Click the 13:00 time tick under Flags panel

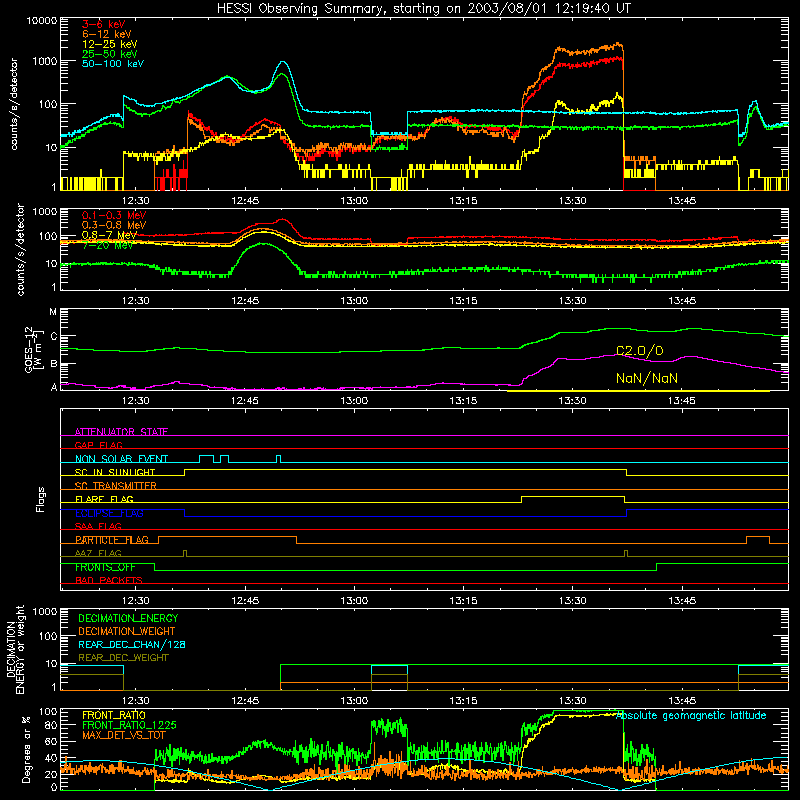point(354,601)
